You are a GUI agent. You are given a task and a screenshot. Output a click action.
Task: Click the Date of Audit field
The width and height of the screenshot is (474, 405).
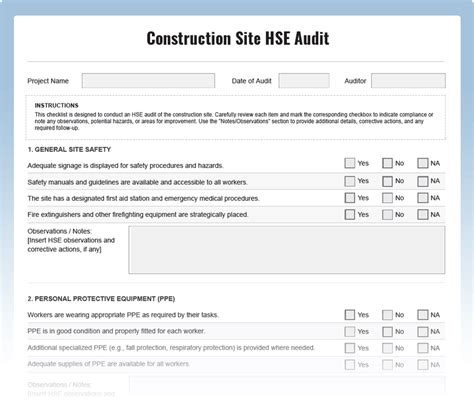pos(304,81)
